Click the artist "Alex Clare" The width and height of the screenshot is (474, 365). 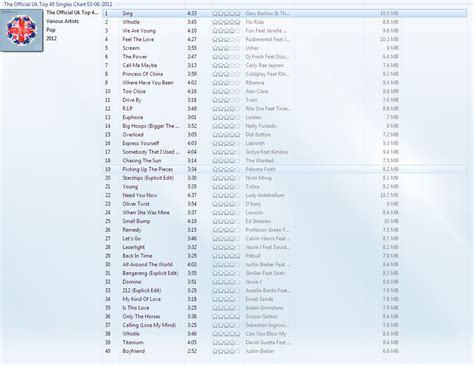pos(257,91)
